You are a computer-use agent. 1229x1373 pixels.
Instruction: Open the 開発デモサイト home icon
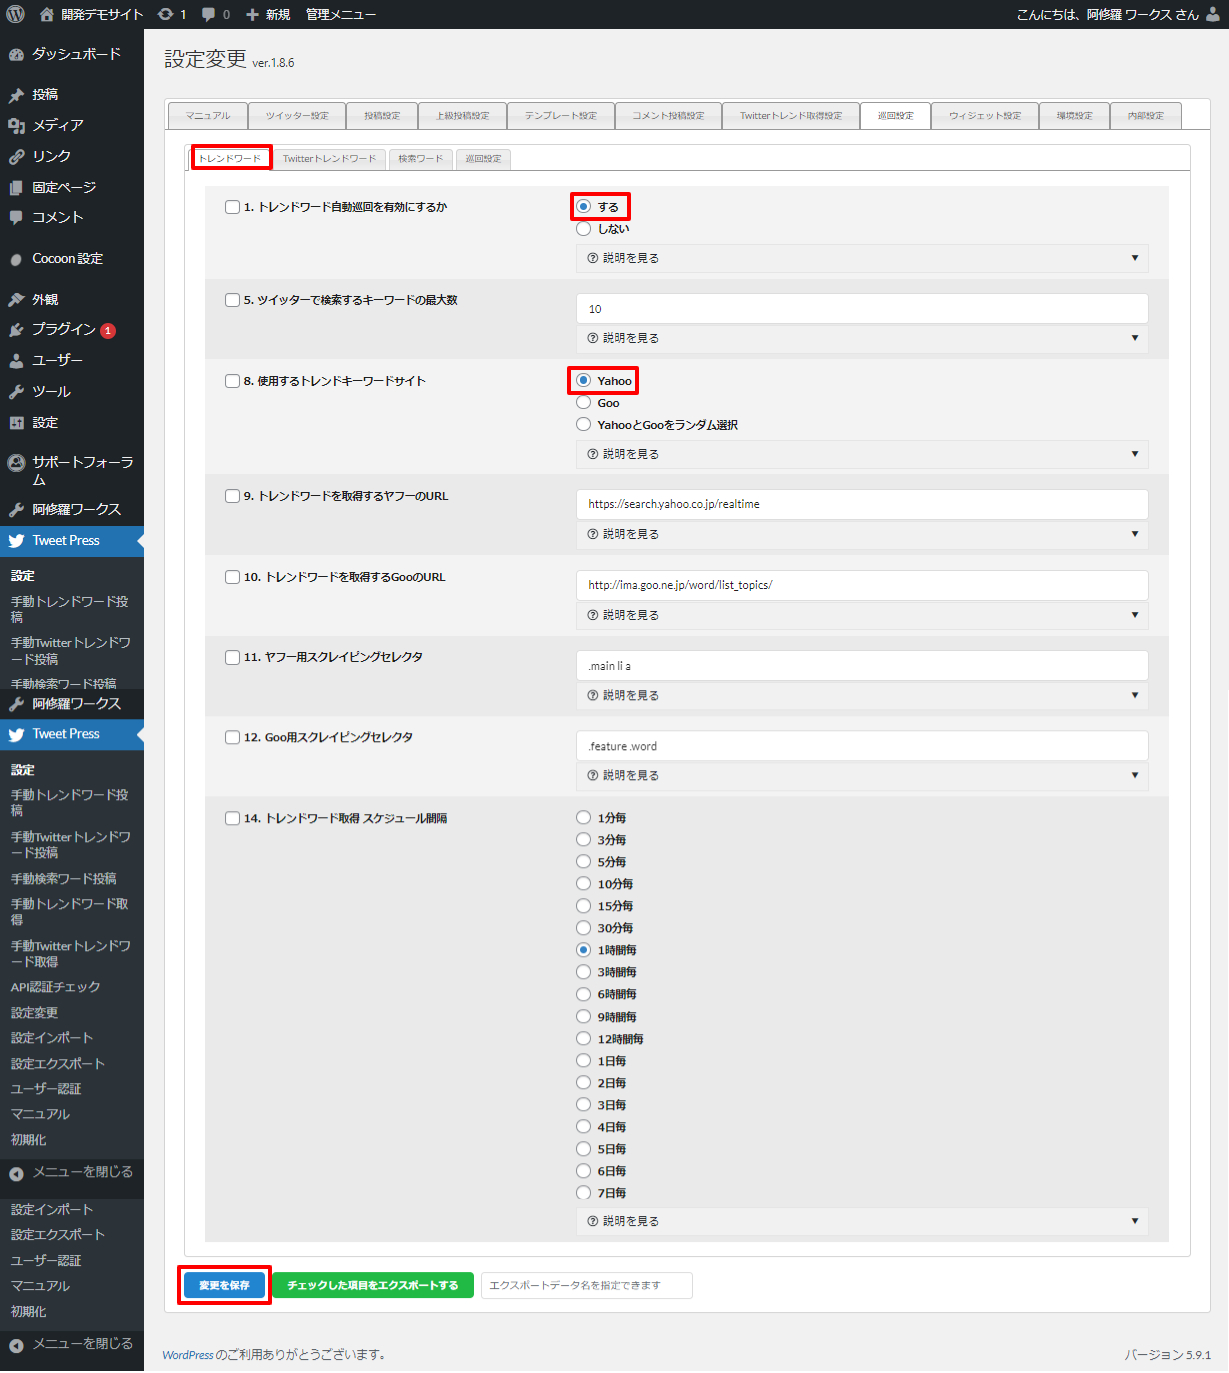coord(46,14)
